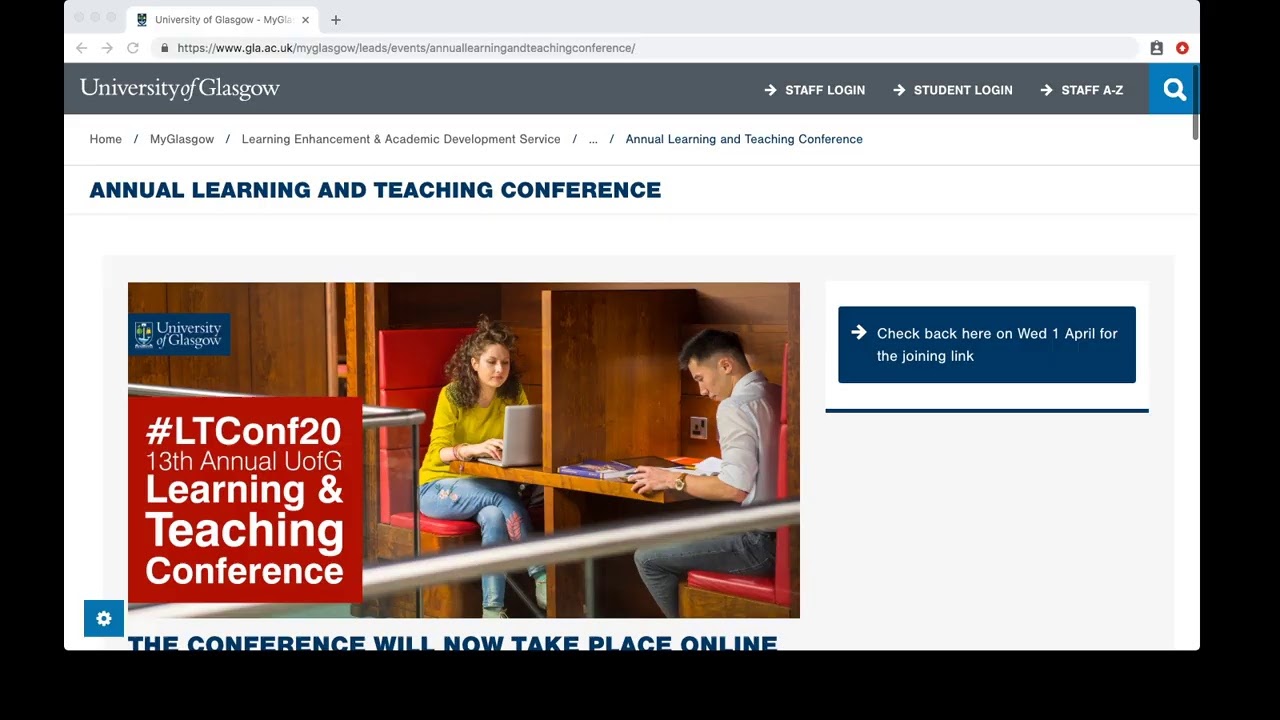The width and height of the screenshot is (1280, 720).
Task: Open a new browser tab with the plus icon
Action: coord(336,20)
